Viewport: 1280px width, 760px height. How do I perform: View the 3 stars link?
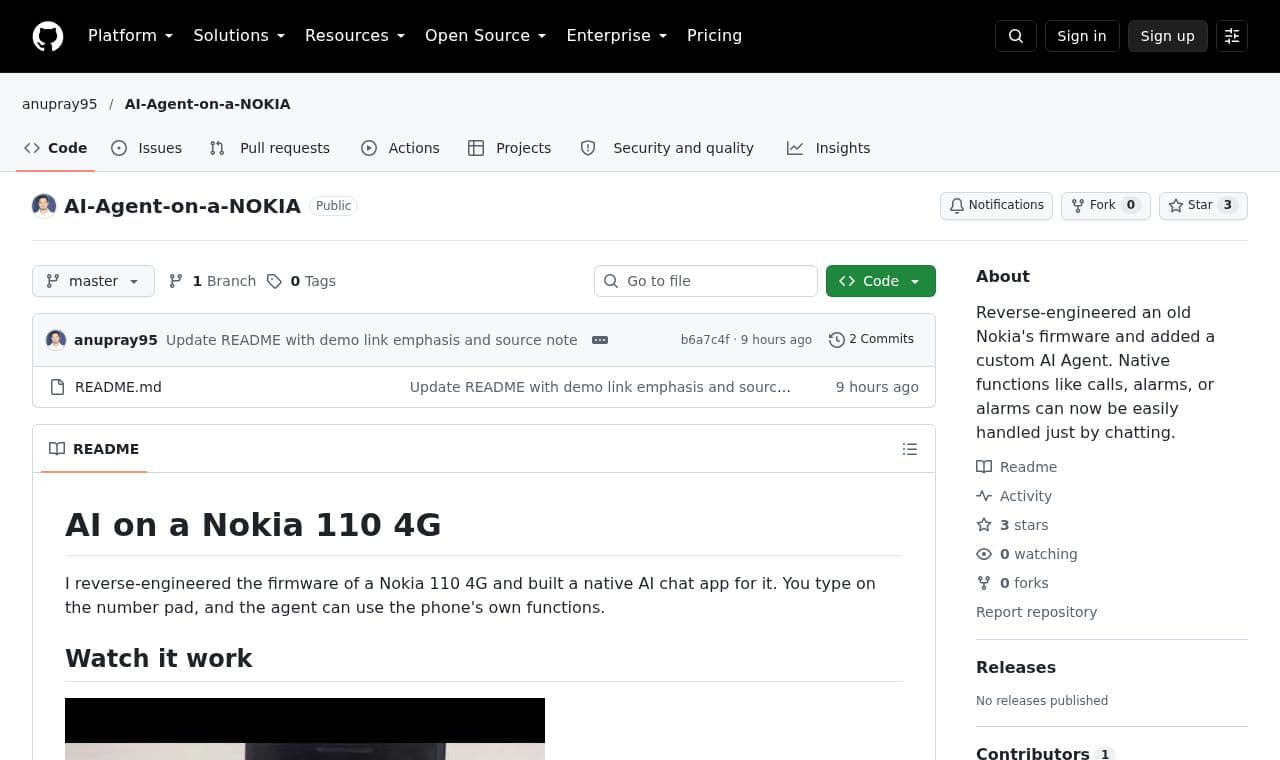(x=1012, y=525)
